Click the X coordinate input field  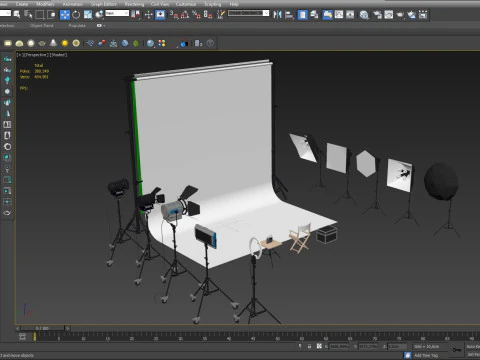click(x=339, y=347)
